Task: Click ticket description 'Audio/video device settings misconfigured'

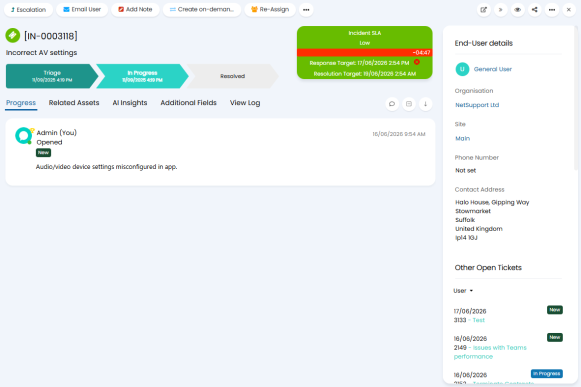Action: point(106,167)
